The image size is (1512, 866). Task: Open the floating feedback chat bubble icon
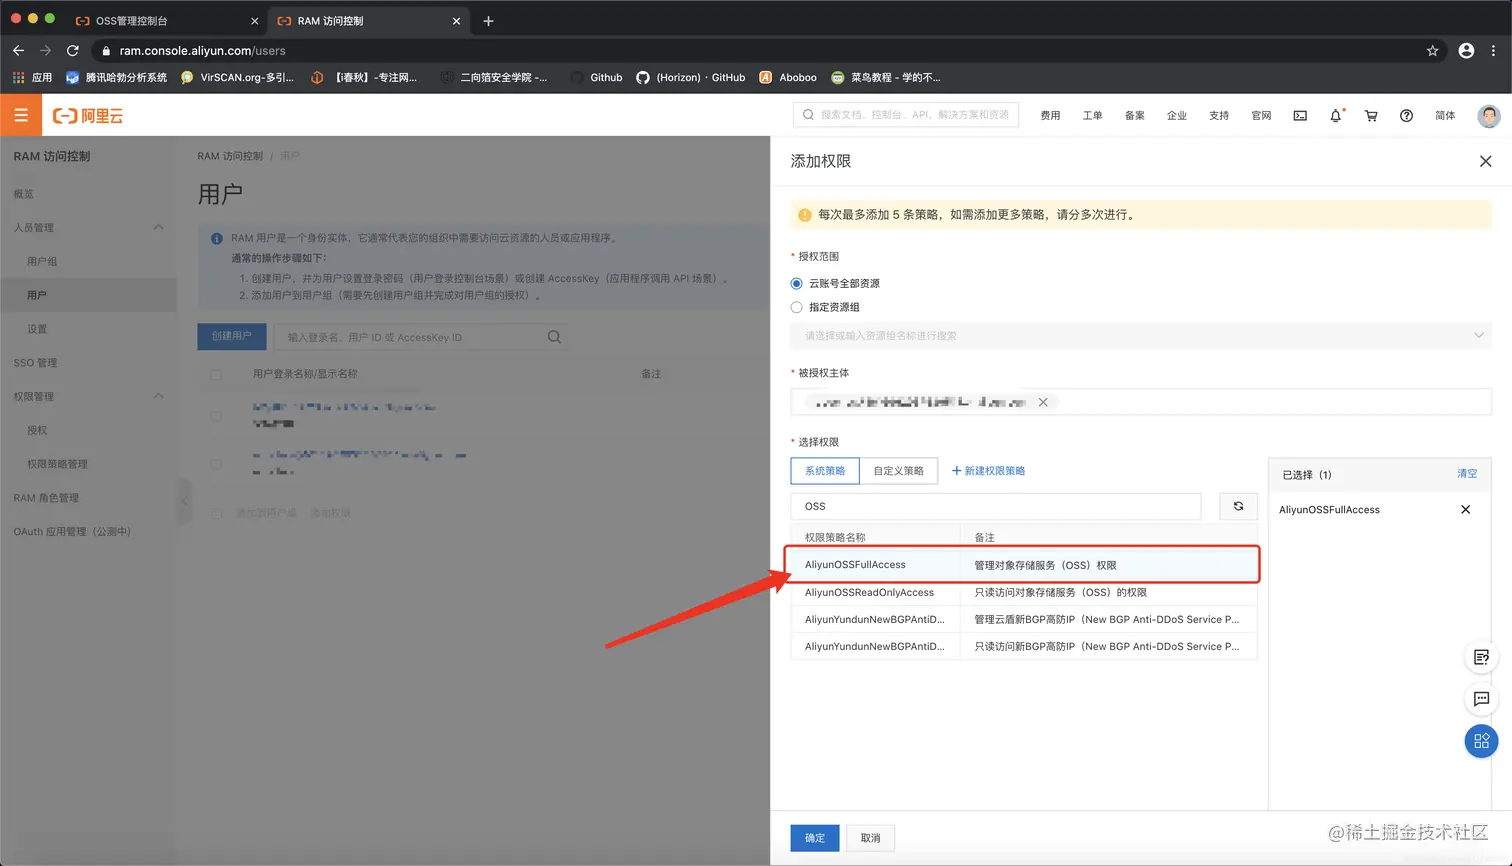click(x=1481, y=699)
